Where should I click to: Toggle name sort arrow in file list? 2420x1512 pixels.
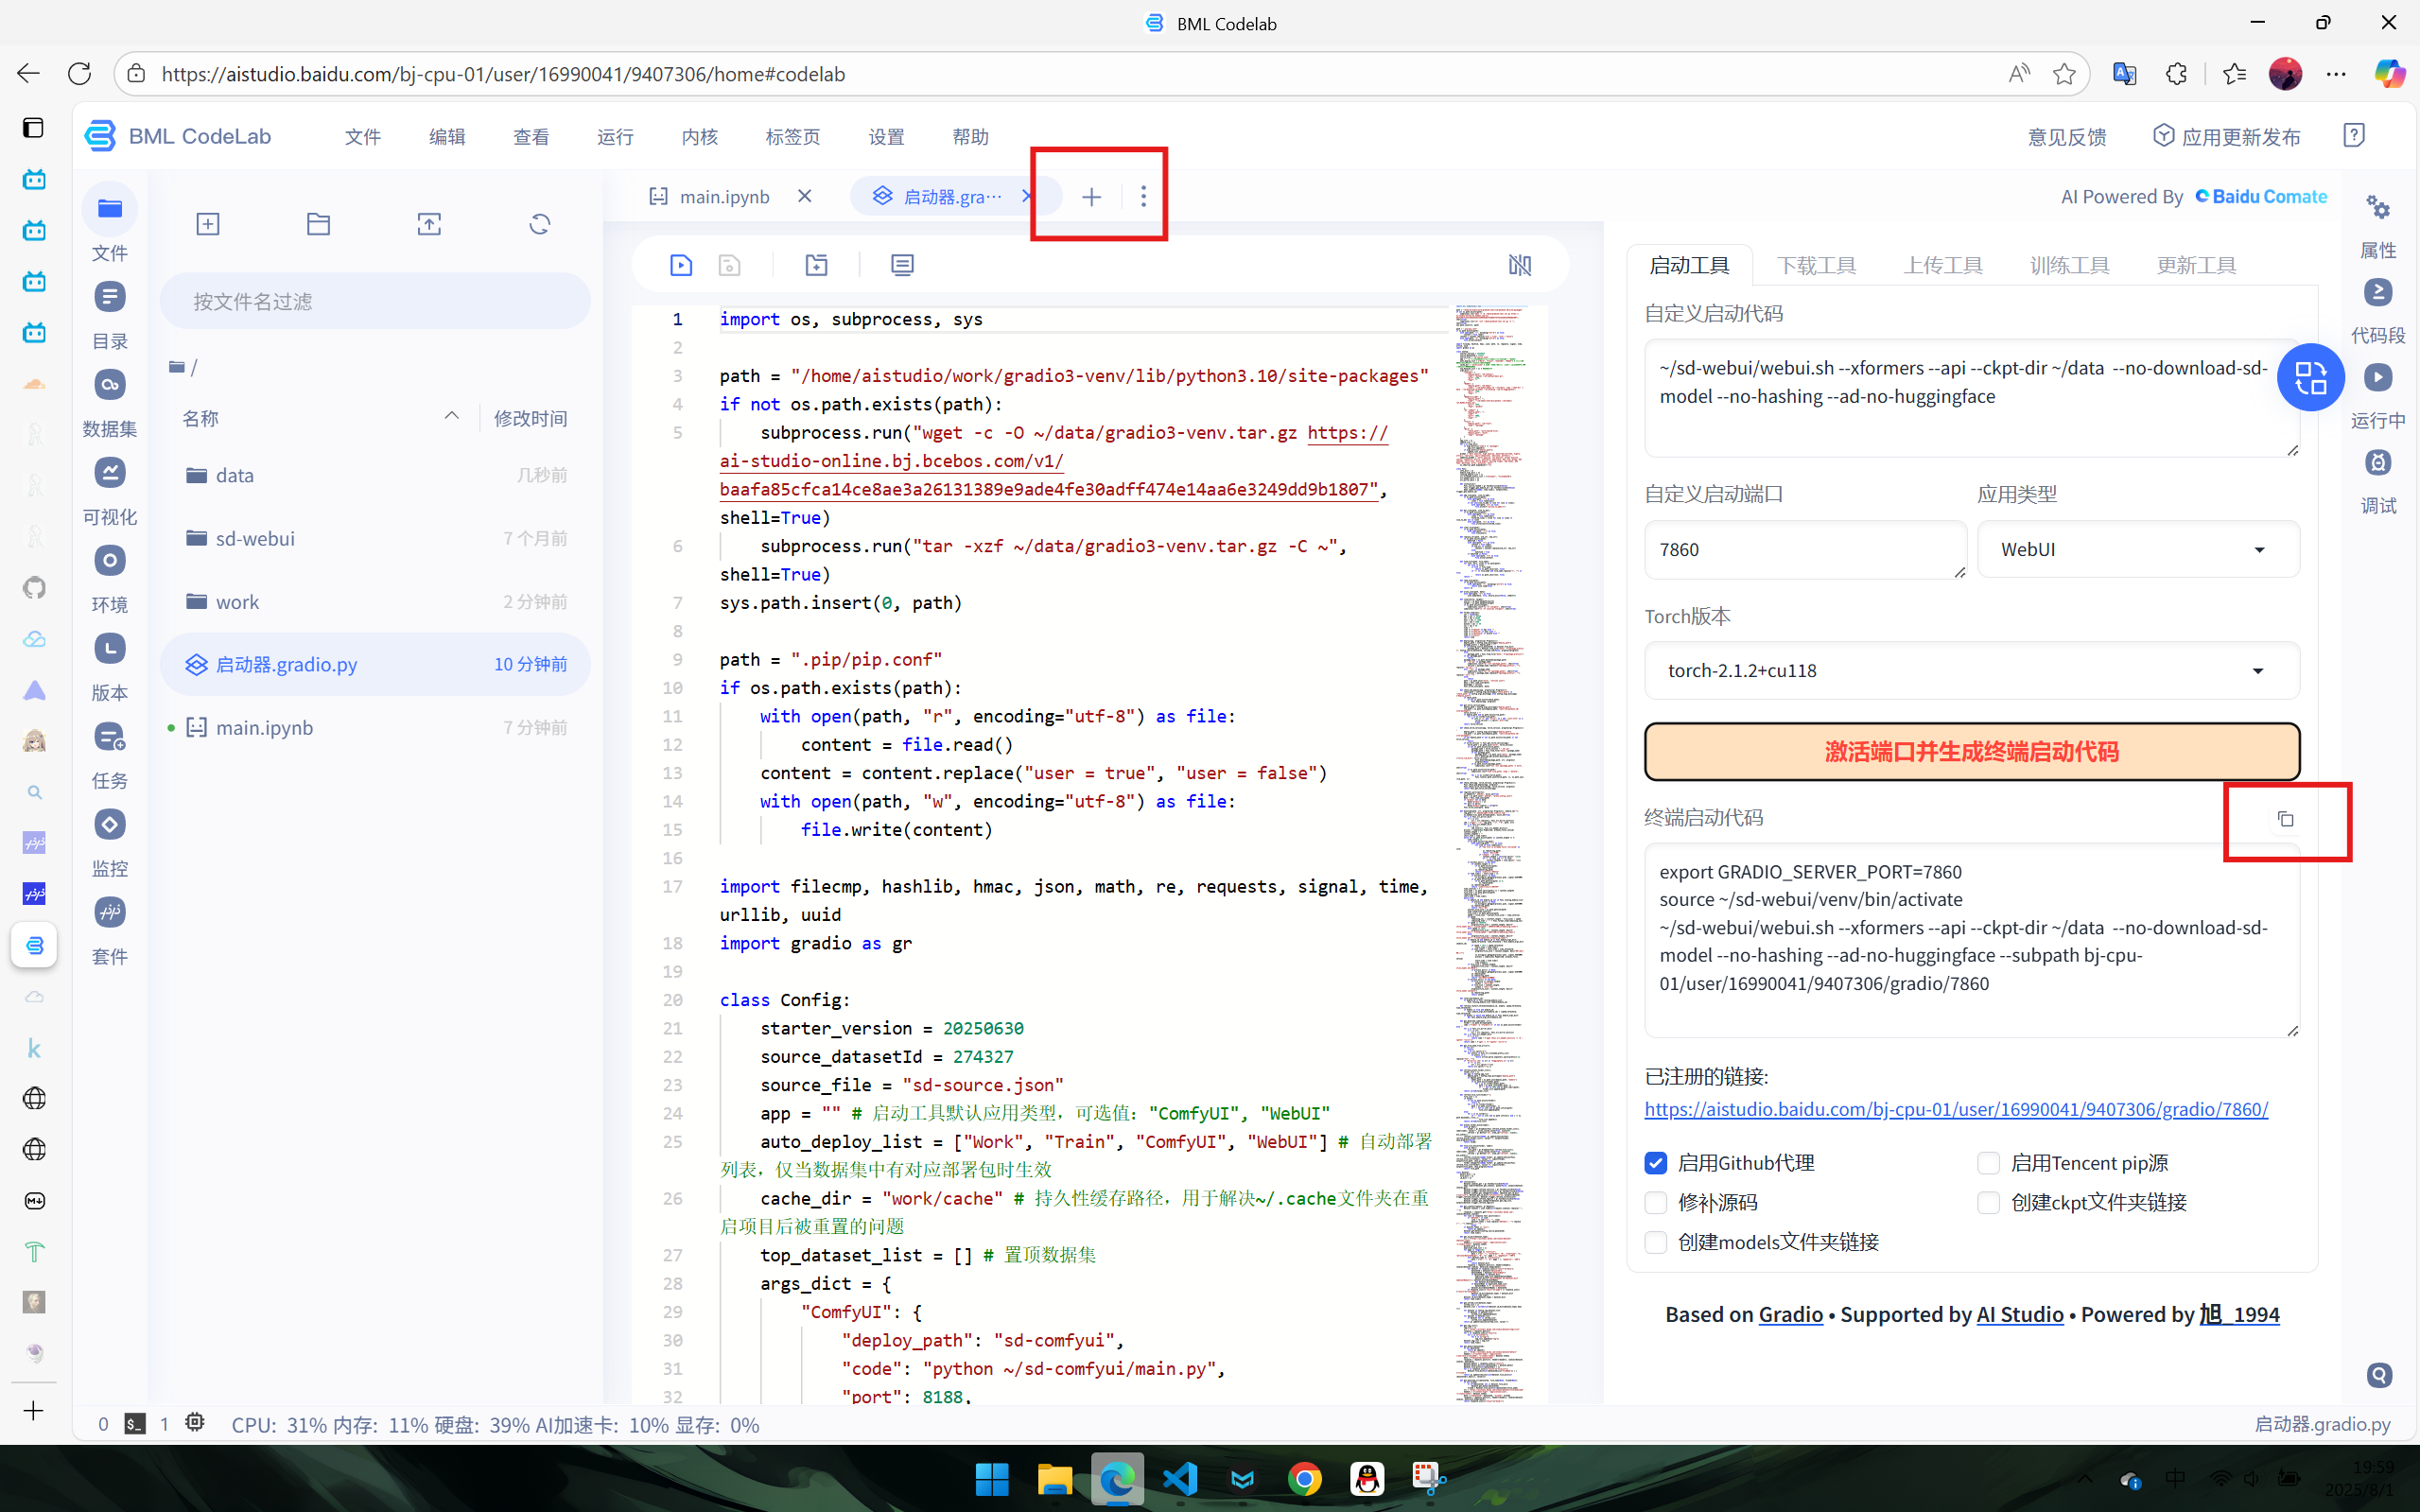pos(452,416)
